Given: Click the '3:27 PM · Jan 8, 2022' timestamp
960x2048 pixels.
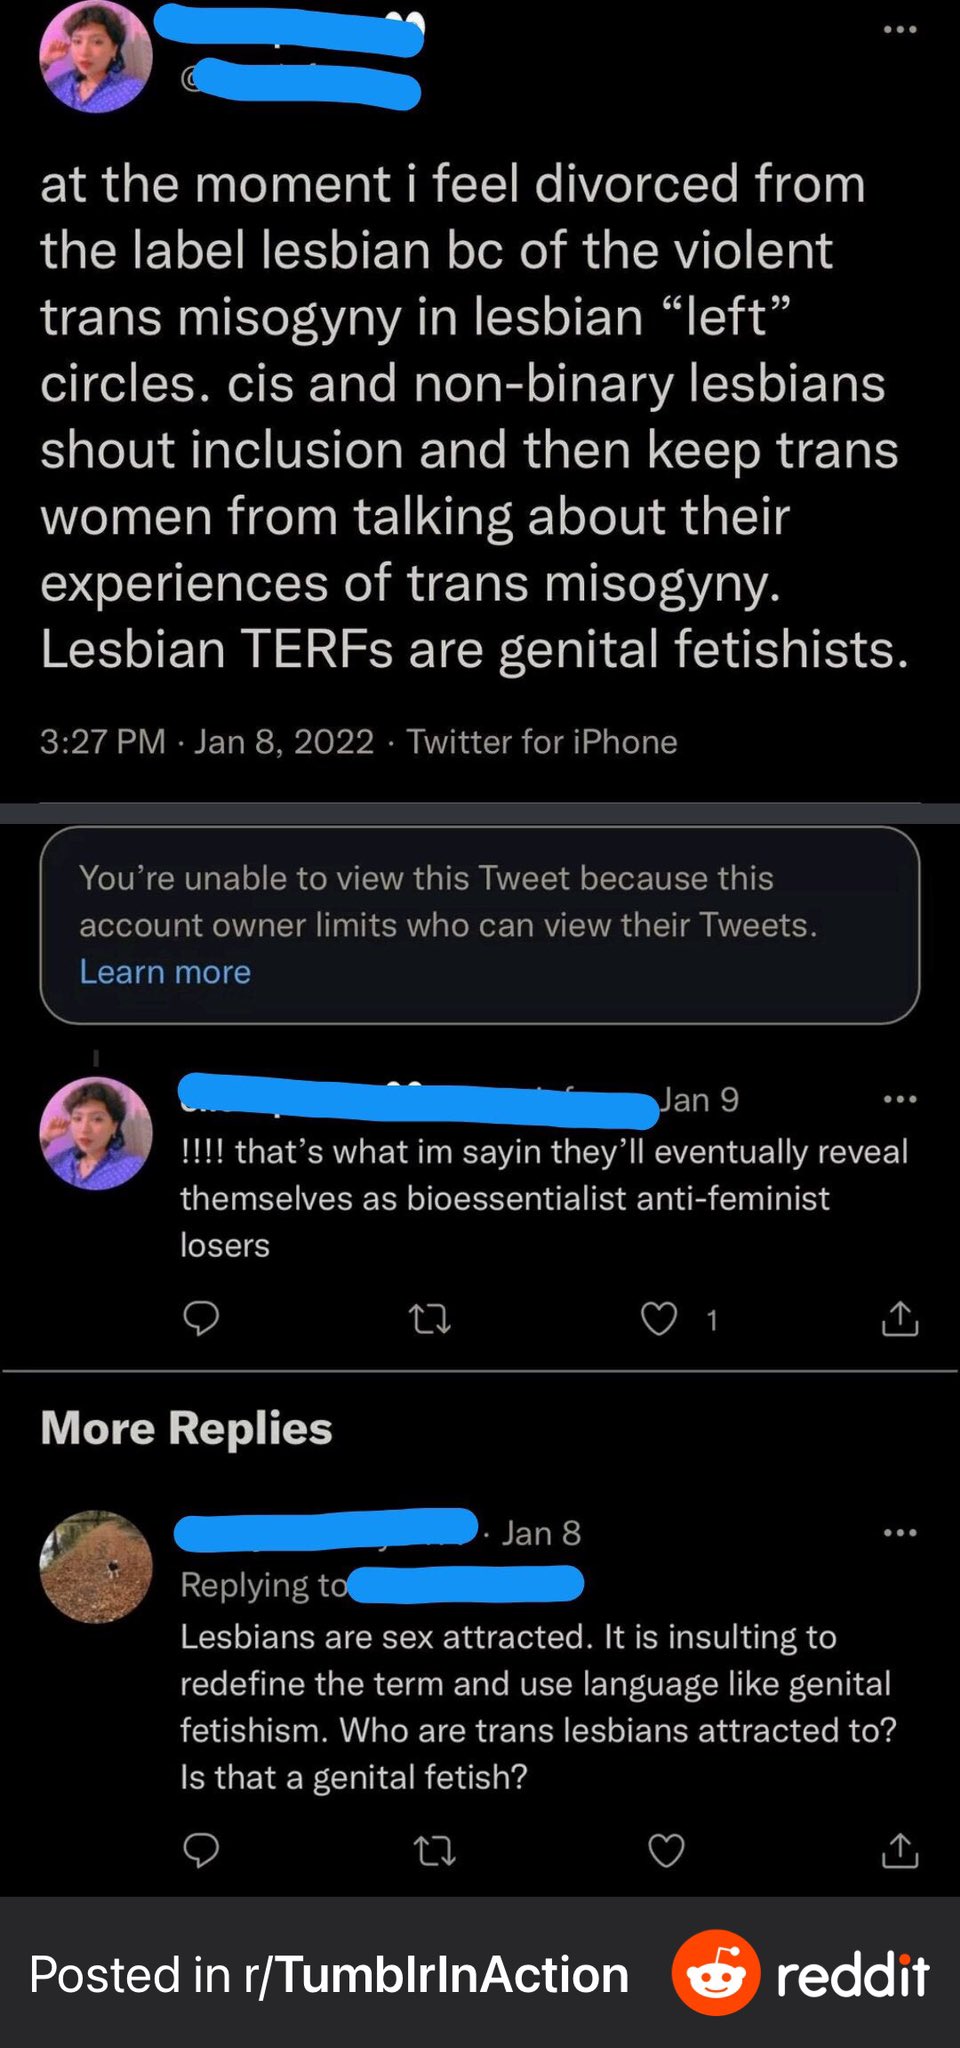Looking at the screenshot, I should pos(207,742).
